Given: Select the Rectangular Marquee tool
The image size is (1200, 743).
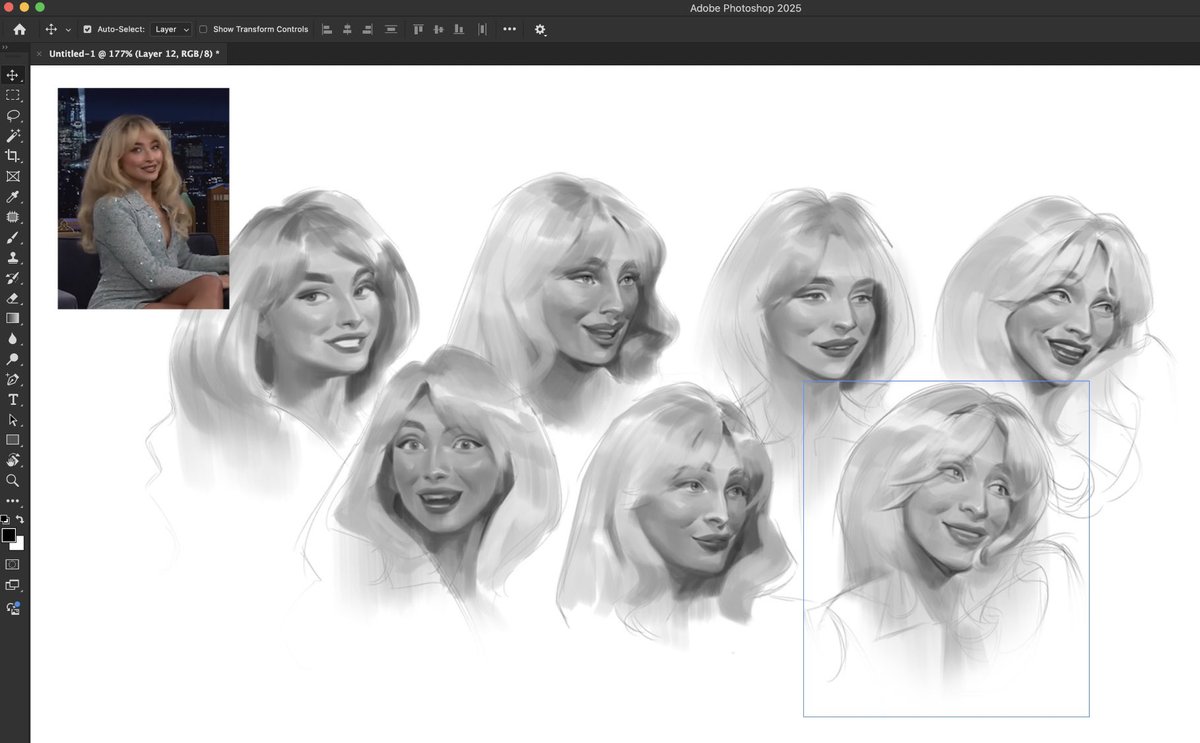Looking at the screenshot, I should click(x=13, y=95).
